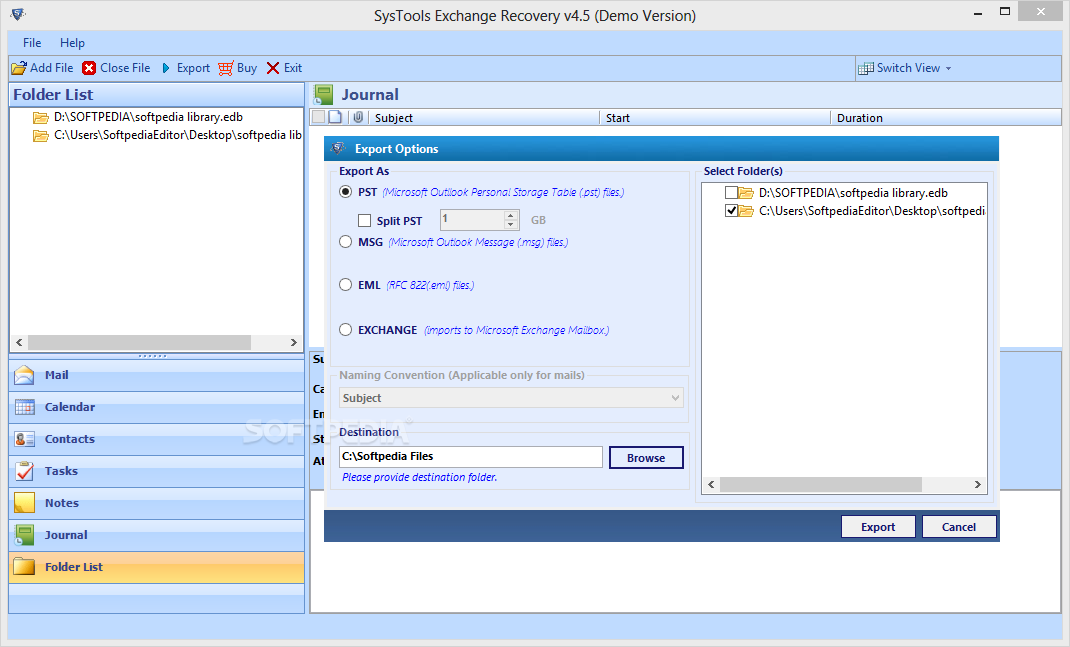Click the Add File toolbar icon
Screen dimensions: 1070x647
point(19,68)
